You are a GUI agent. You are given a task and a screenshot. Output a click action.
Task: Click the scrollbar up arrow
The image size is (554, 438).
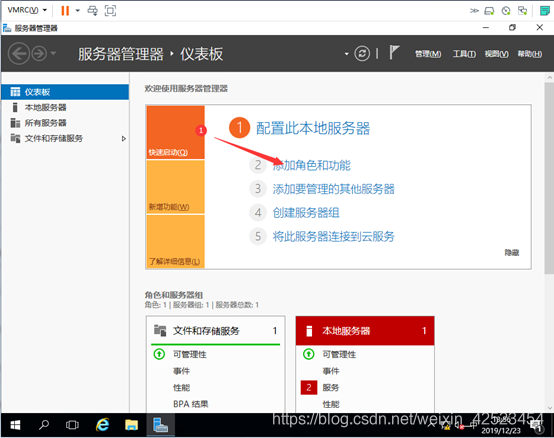tap(549, 77)
